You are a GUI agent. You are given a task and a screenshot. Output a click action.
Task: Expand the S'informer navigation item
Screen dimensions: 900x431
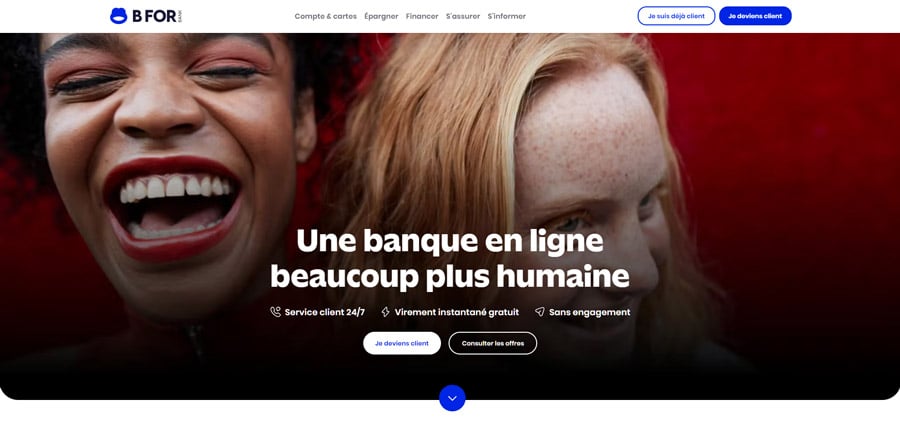pyautogui.click(x=507, y=16)
